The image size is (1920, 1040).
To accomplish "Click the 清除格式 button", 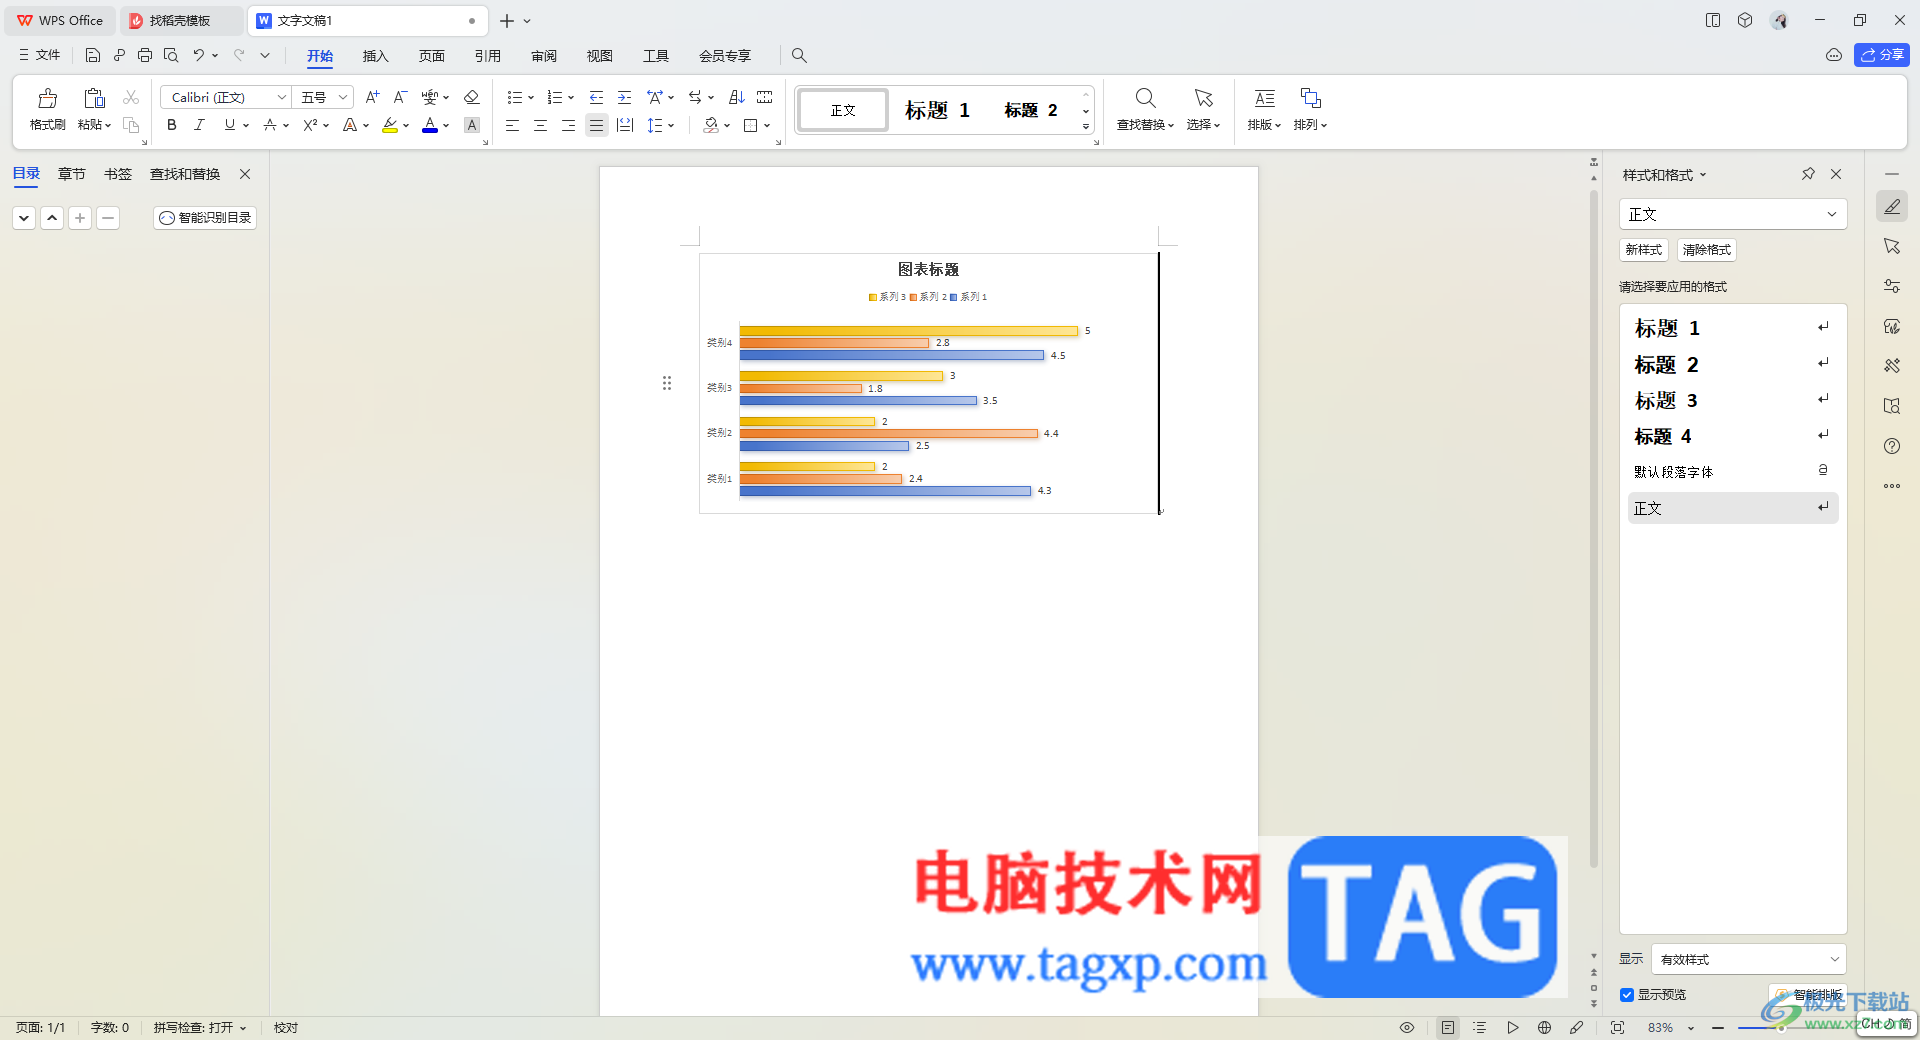I will point(1707,250).
